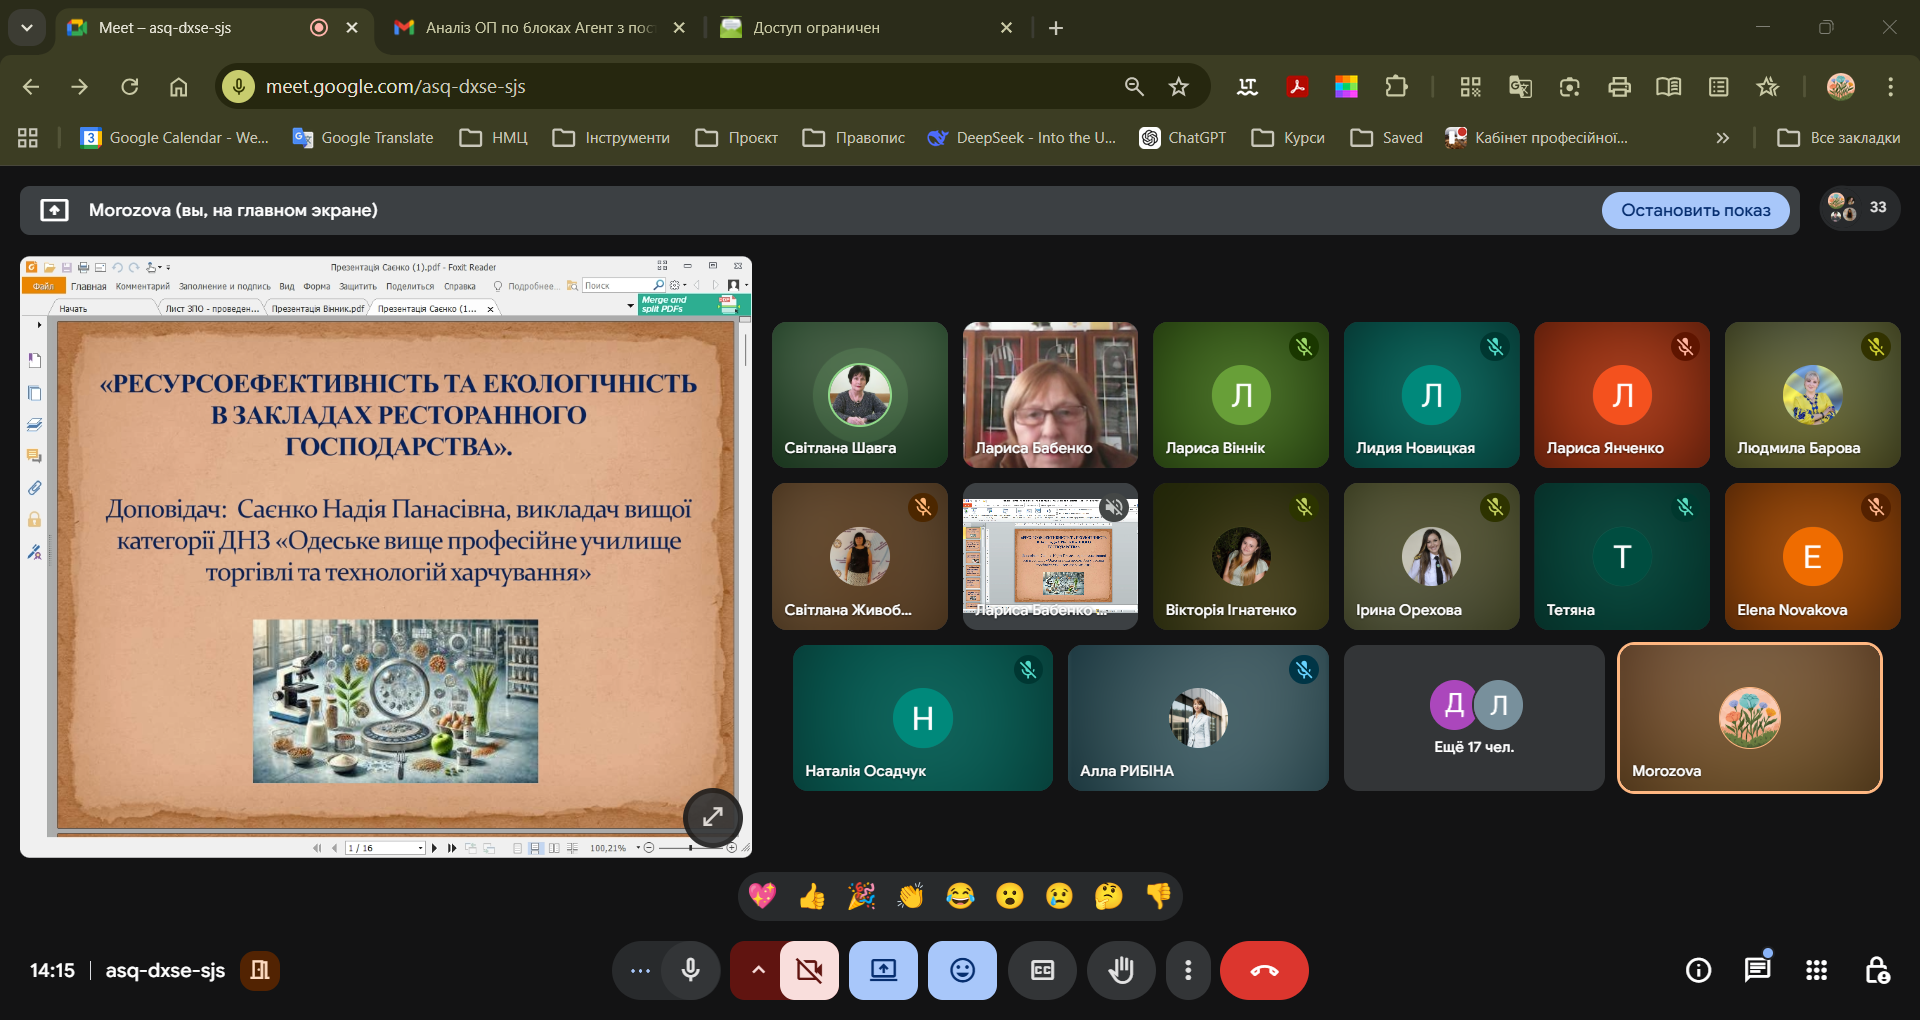Expand the shared presentation to fullscreen
The image size is (1920, 1020).
click(712, 817)
